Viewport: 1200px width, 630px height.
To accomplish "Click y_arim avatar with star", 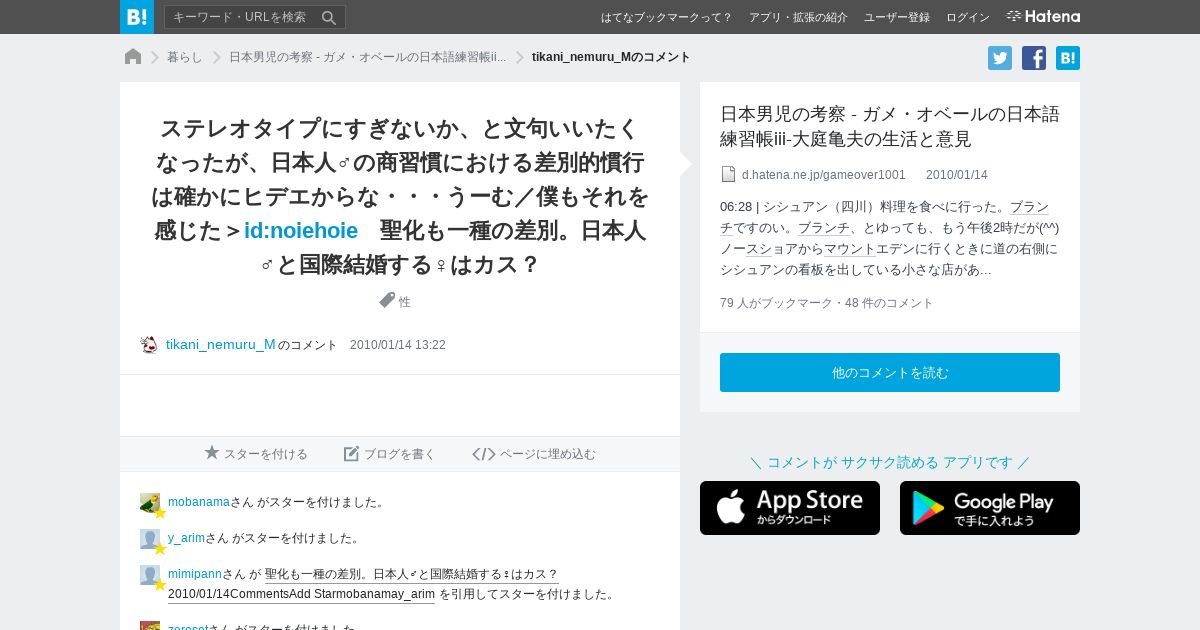I will click(x=151, y=540).
